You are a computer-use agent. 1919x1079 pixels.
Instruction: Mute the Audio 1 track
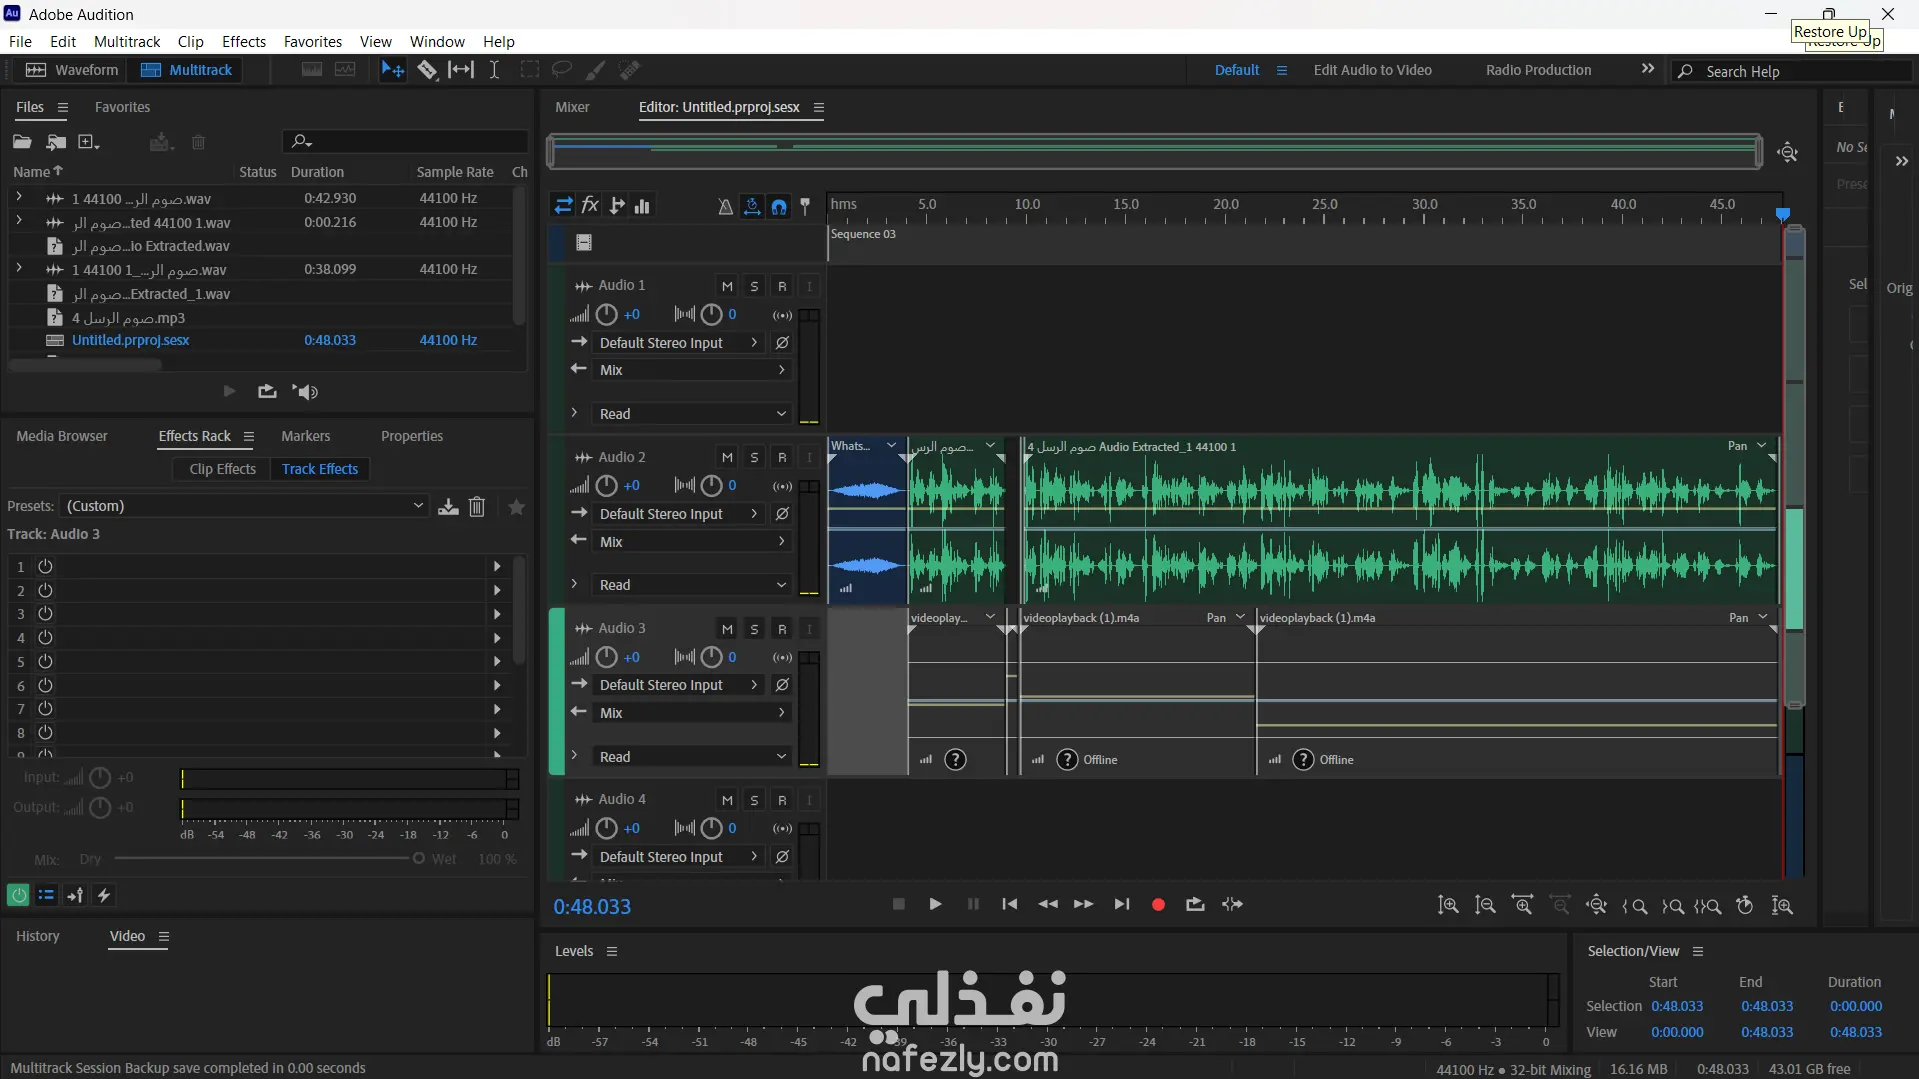pyautogui.click(x=727, y=286)
